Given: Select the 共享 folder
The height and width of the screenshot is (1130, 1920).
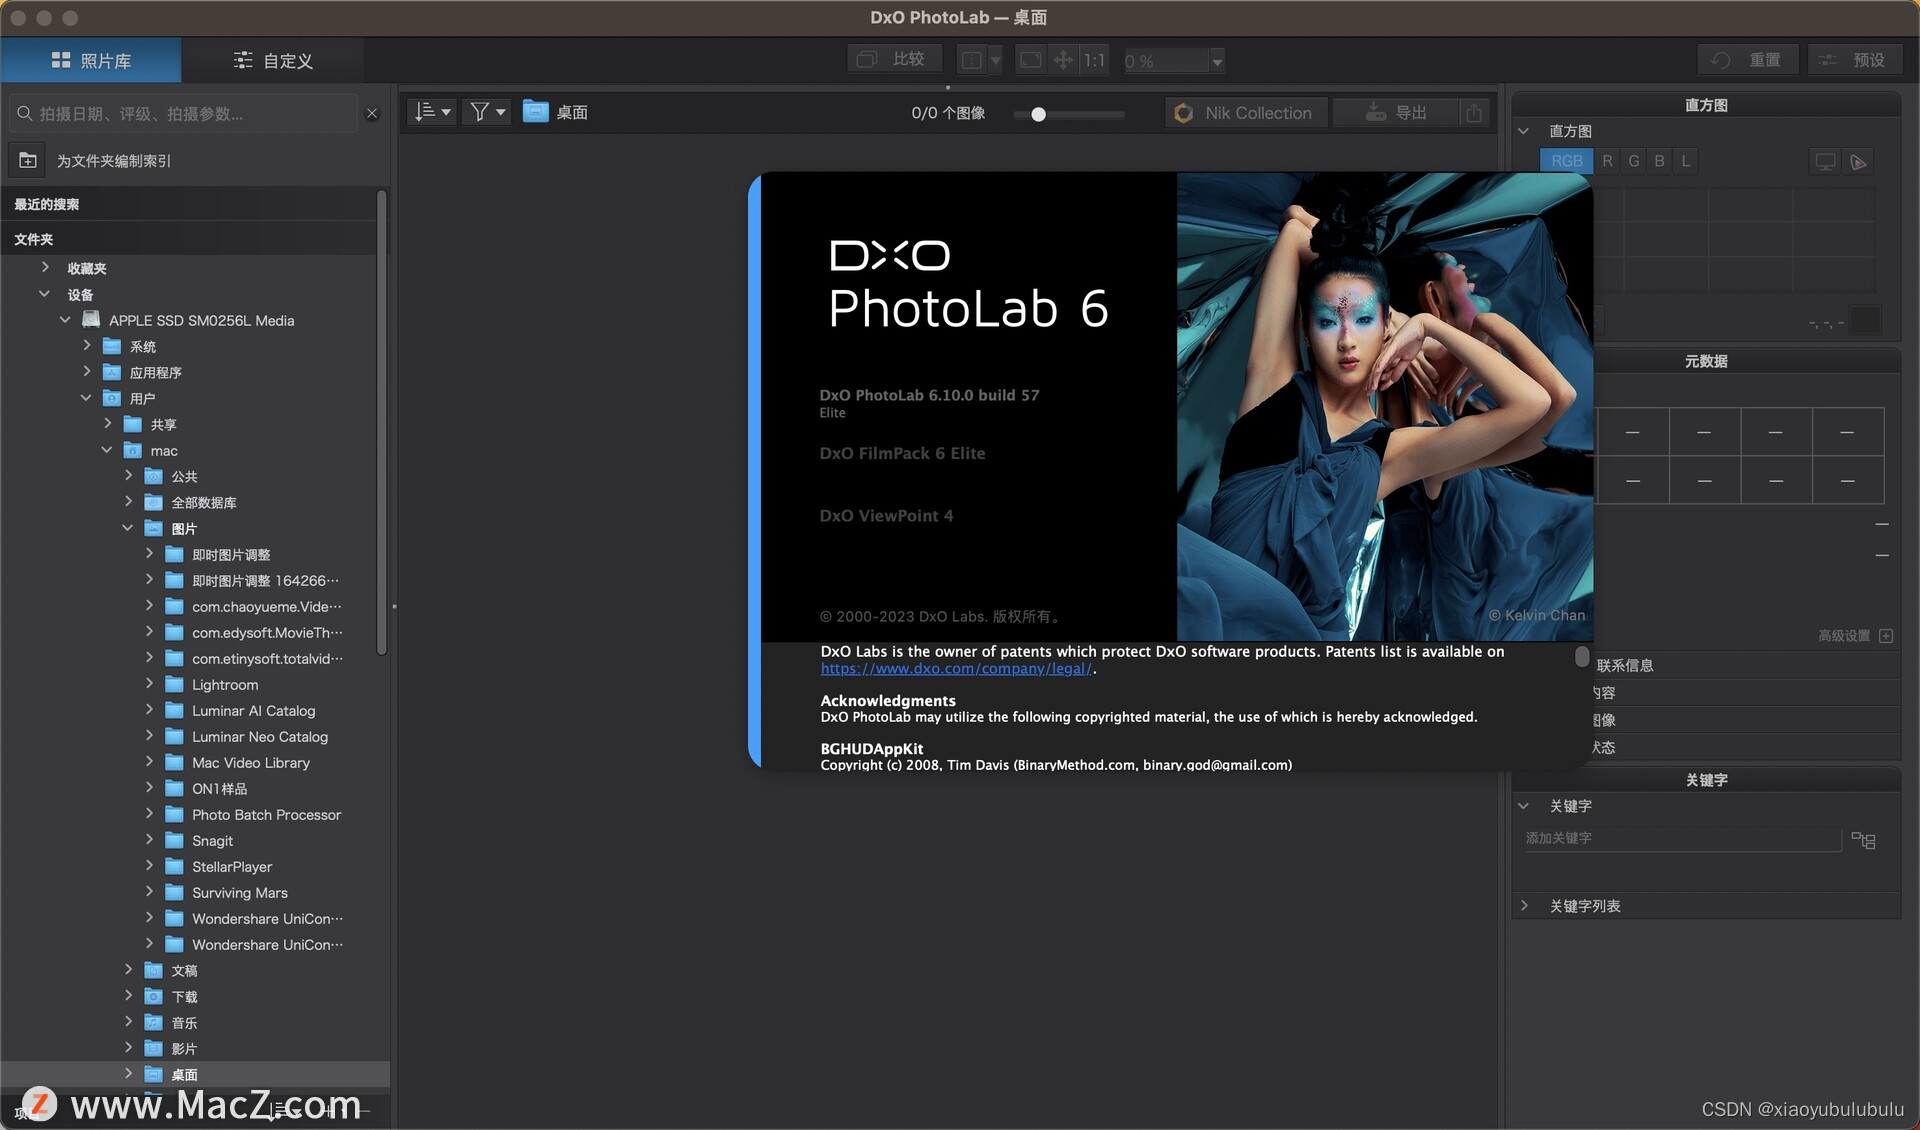Looking at the screenshot, I should click(x=163, y=424).
